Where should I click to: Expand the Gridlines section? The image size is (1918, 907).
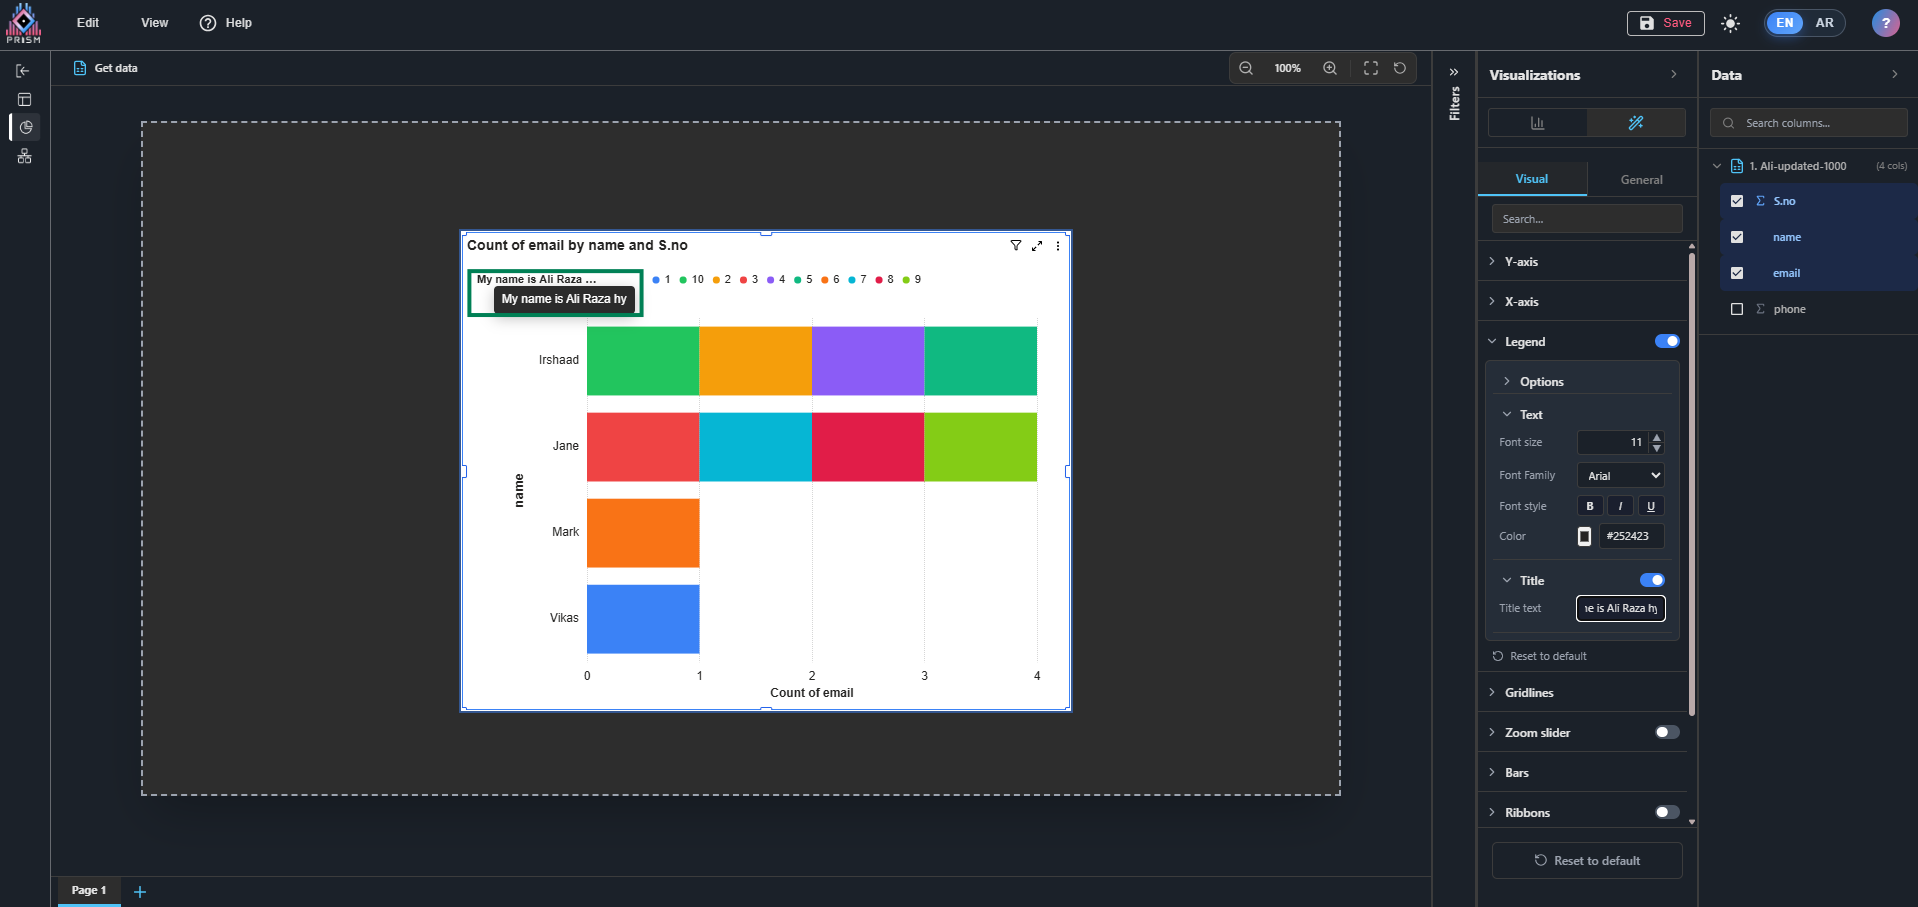(x=1529, y=693)
